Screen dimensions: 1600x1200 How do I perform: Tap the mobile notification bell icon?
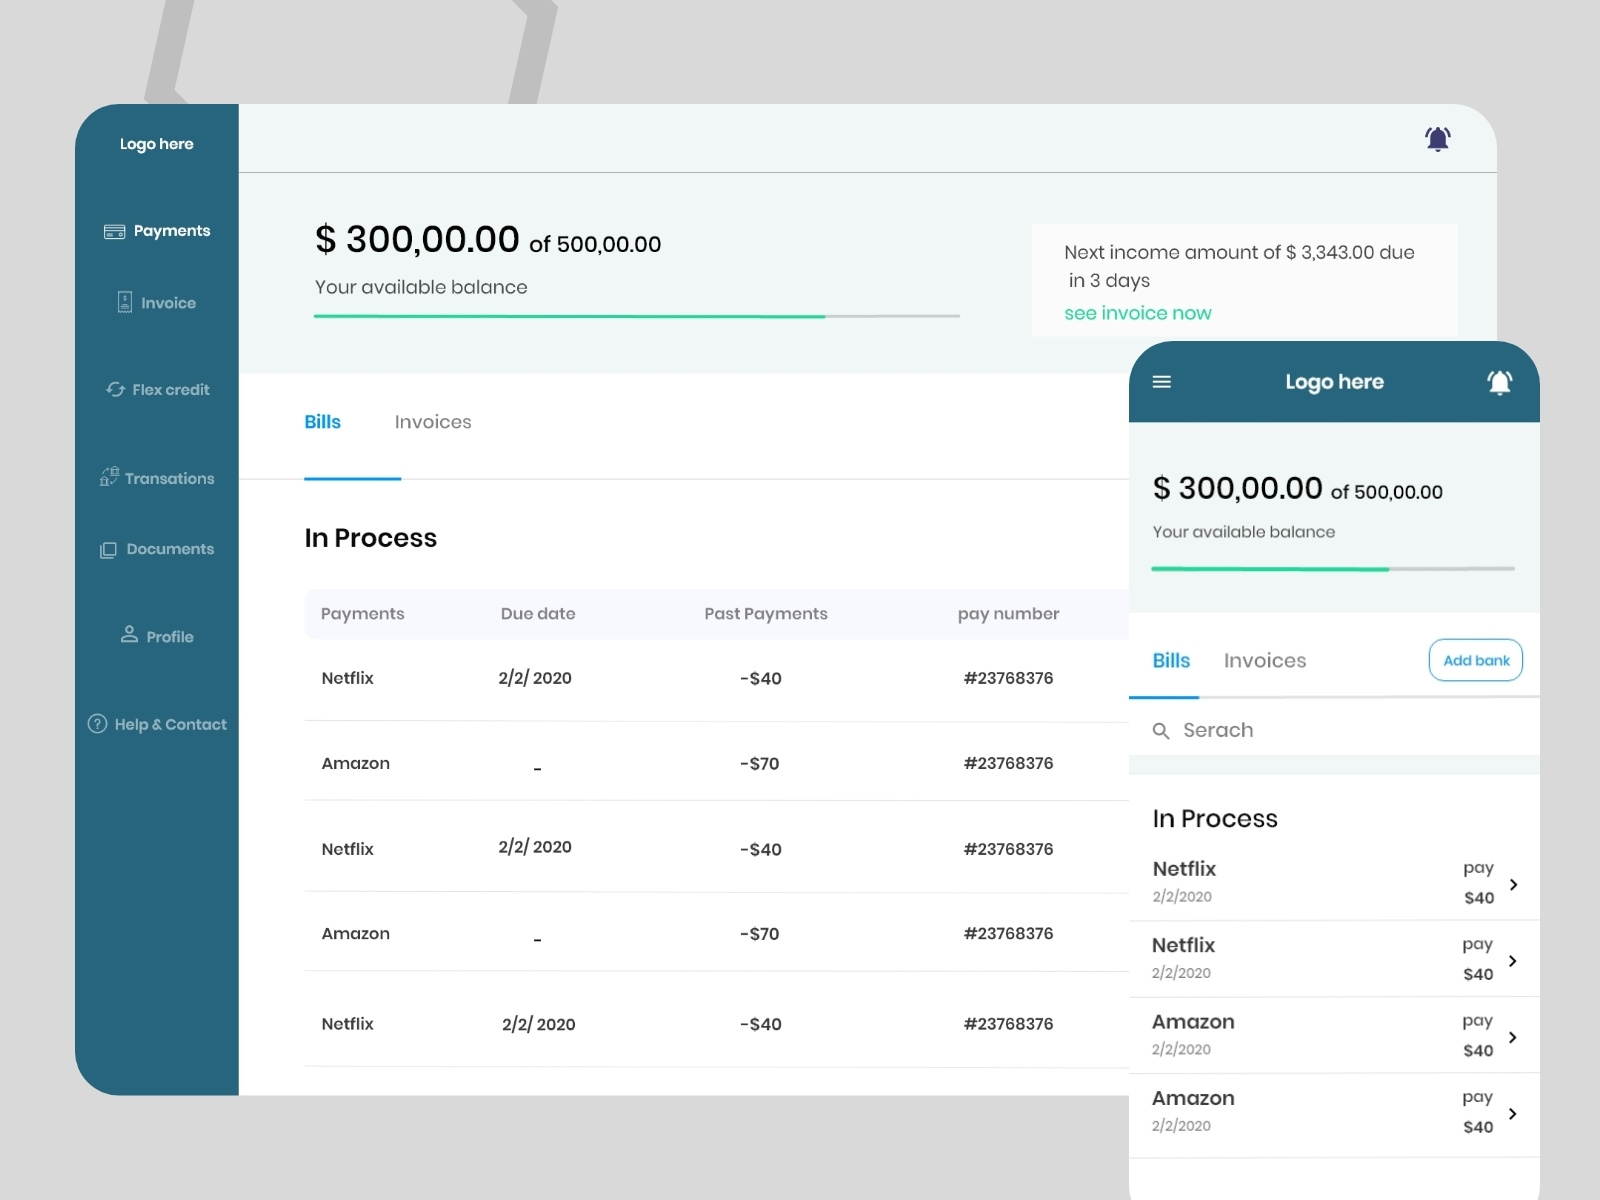coord(1499,382)
